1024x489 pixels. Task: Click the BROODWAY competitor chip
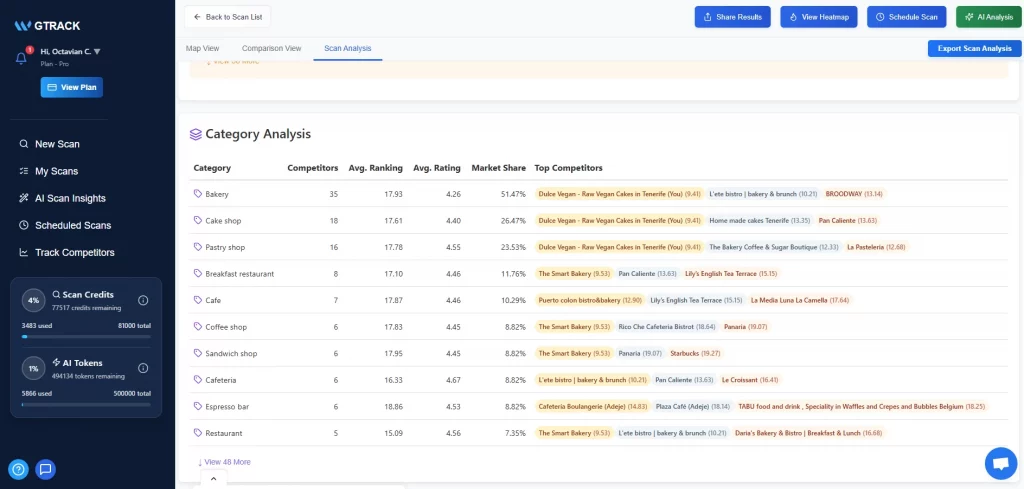[x=854, y=194]
